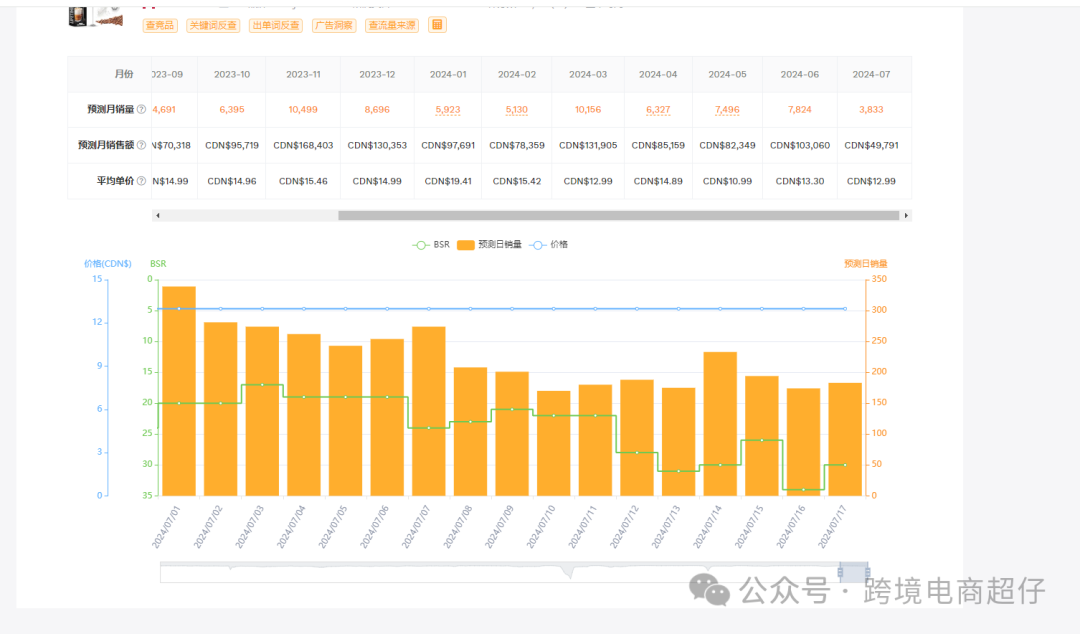Select the 出单词反查 option
The image size is (1080, 634).
click(276, 26)
